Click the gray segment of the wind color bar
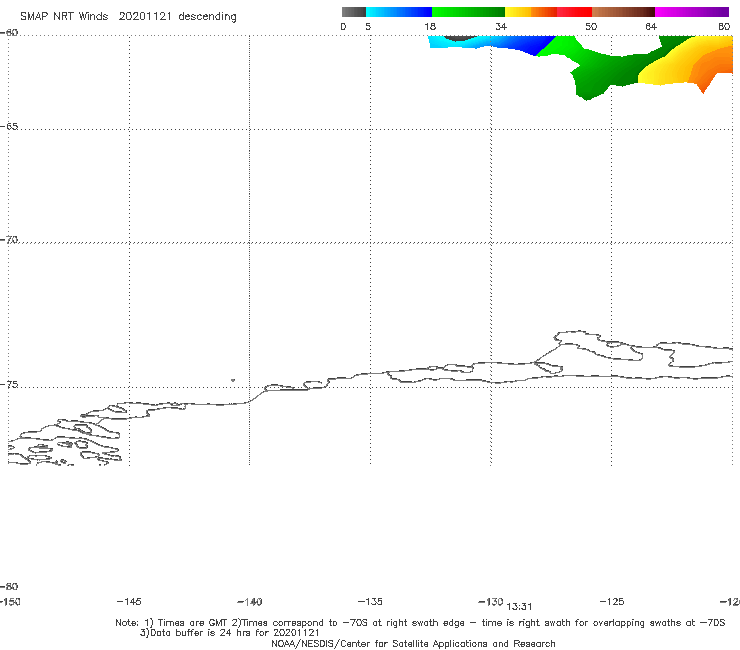 click(x=353, y=12)
